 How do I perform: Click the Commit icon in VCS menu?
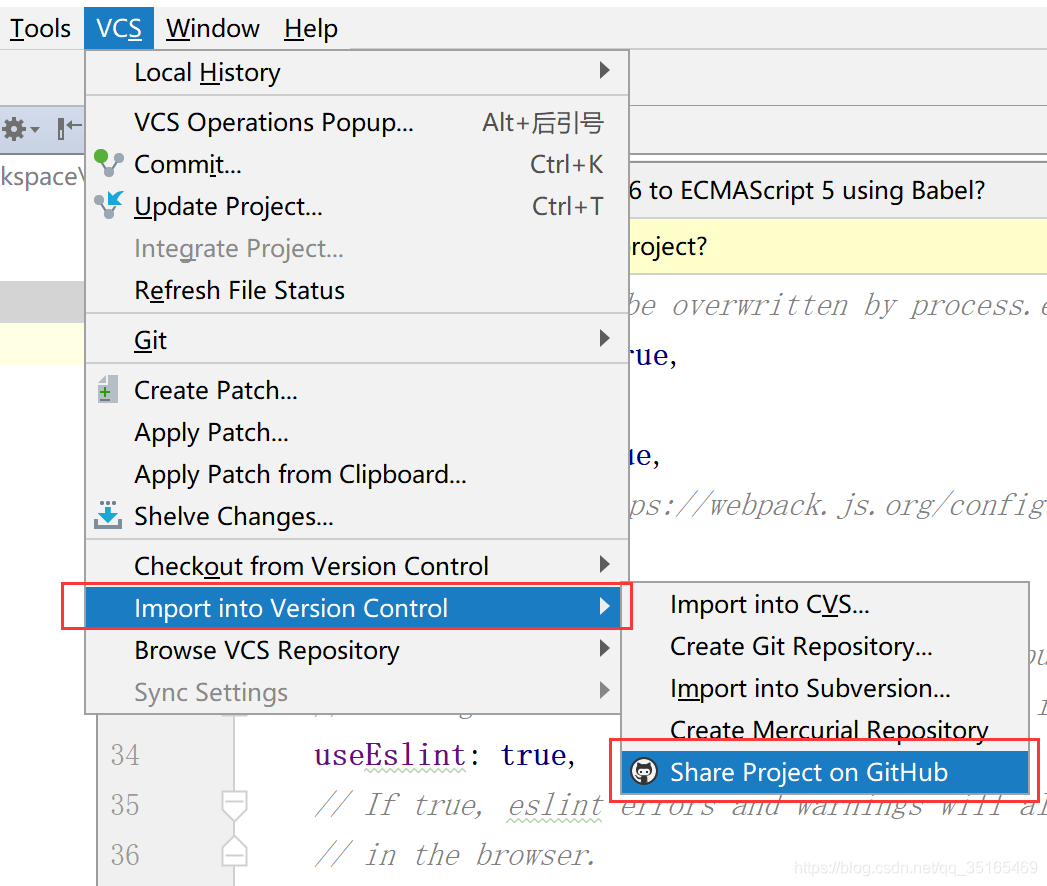[108, 164]
